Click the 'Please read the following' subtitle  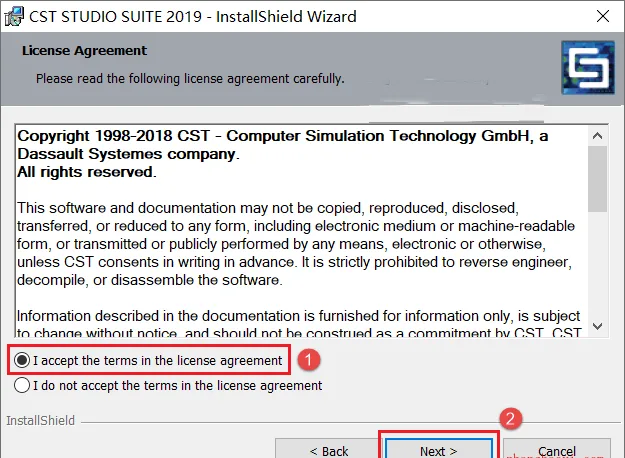click(190, 79)
